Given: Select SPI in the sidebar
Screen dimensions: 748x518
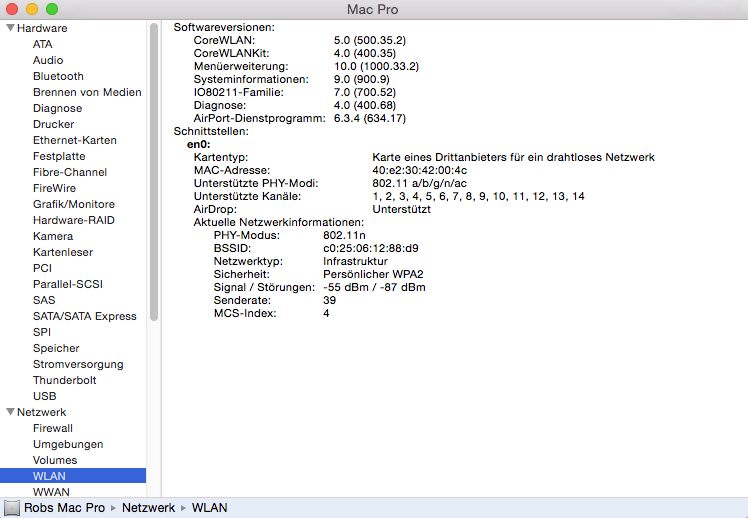Looking at the screenshot, I should [42, 332].
